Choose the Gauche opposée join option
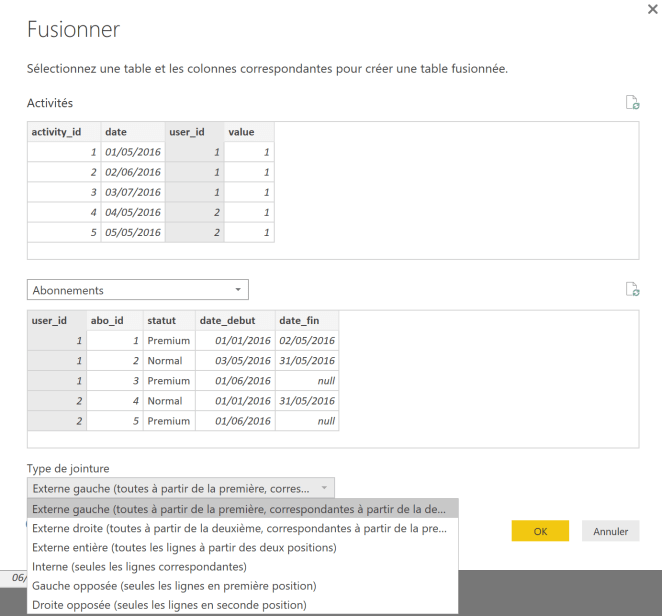Screen dimensions: 662x616 pyautogui.click(x=242, y=585)
